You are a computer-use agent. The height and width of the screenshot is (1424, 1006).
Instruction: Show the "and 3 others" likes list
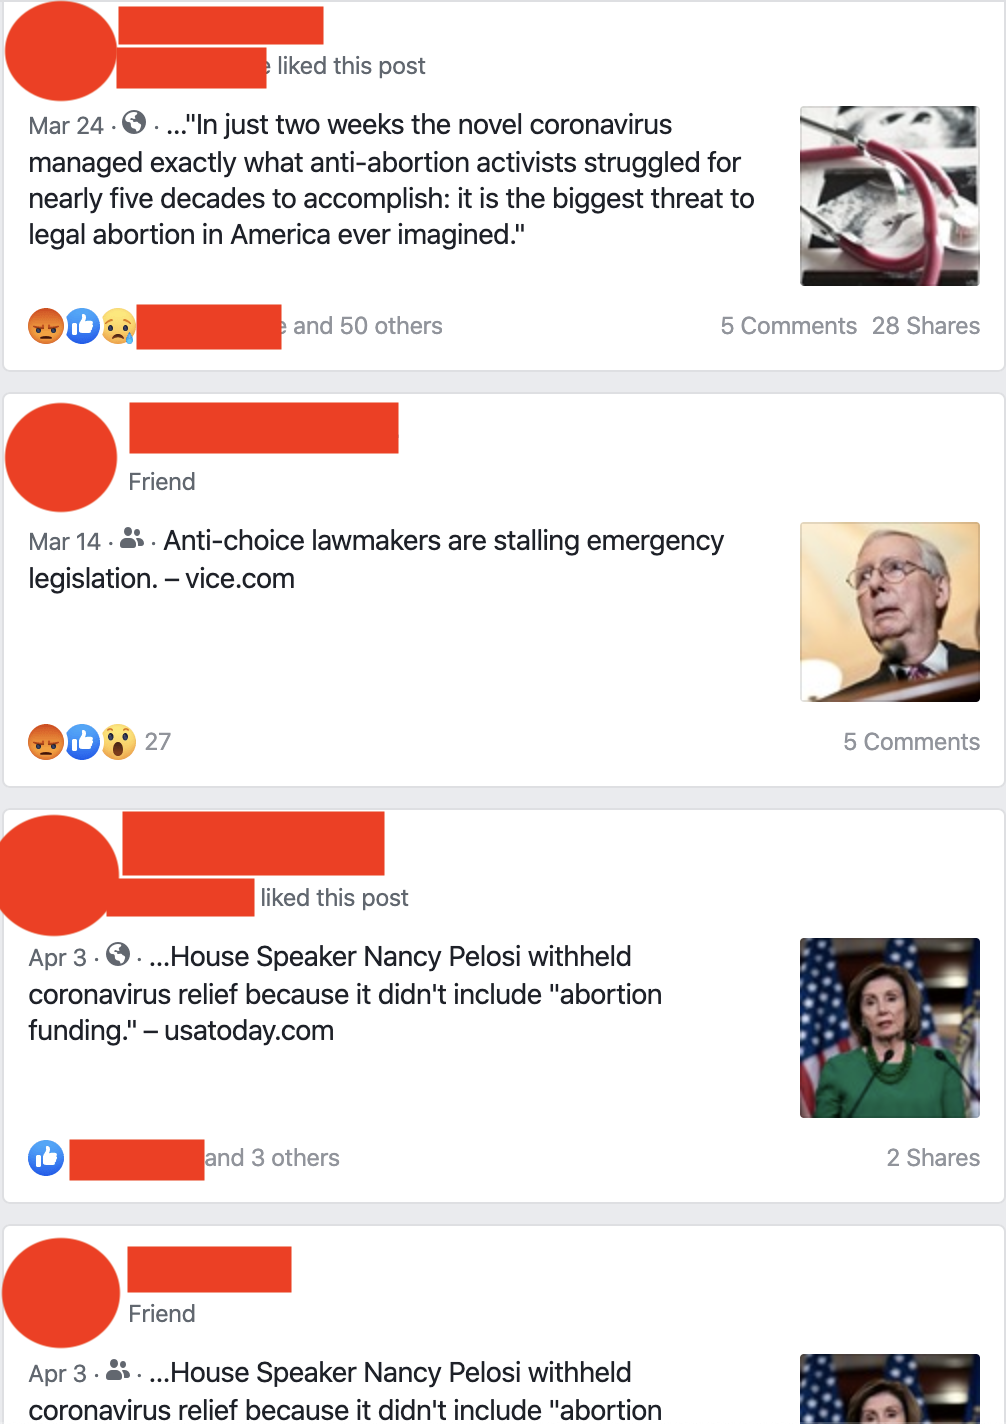[272, 1158]
